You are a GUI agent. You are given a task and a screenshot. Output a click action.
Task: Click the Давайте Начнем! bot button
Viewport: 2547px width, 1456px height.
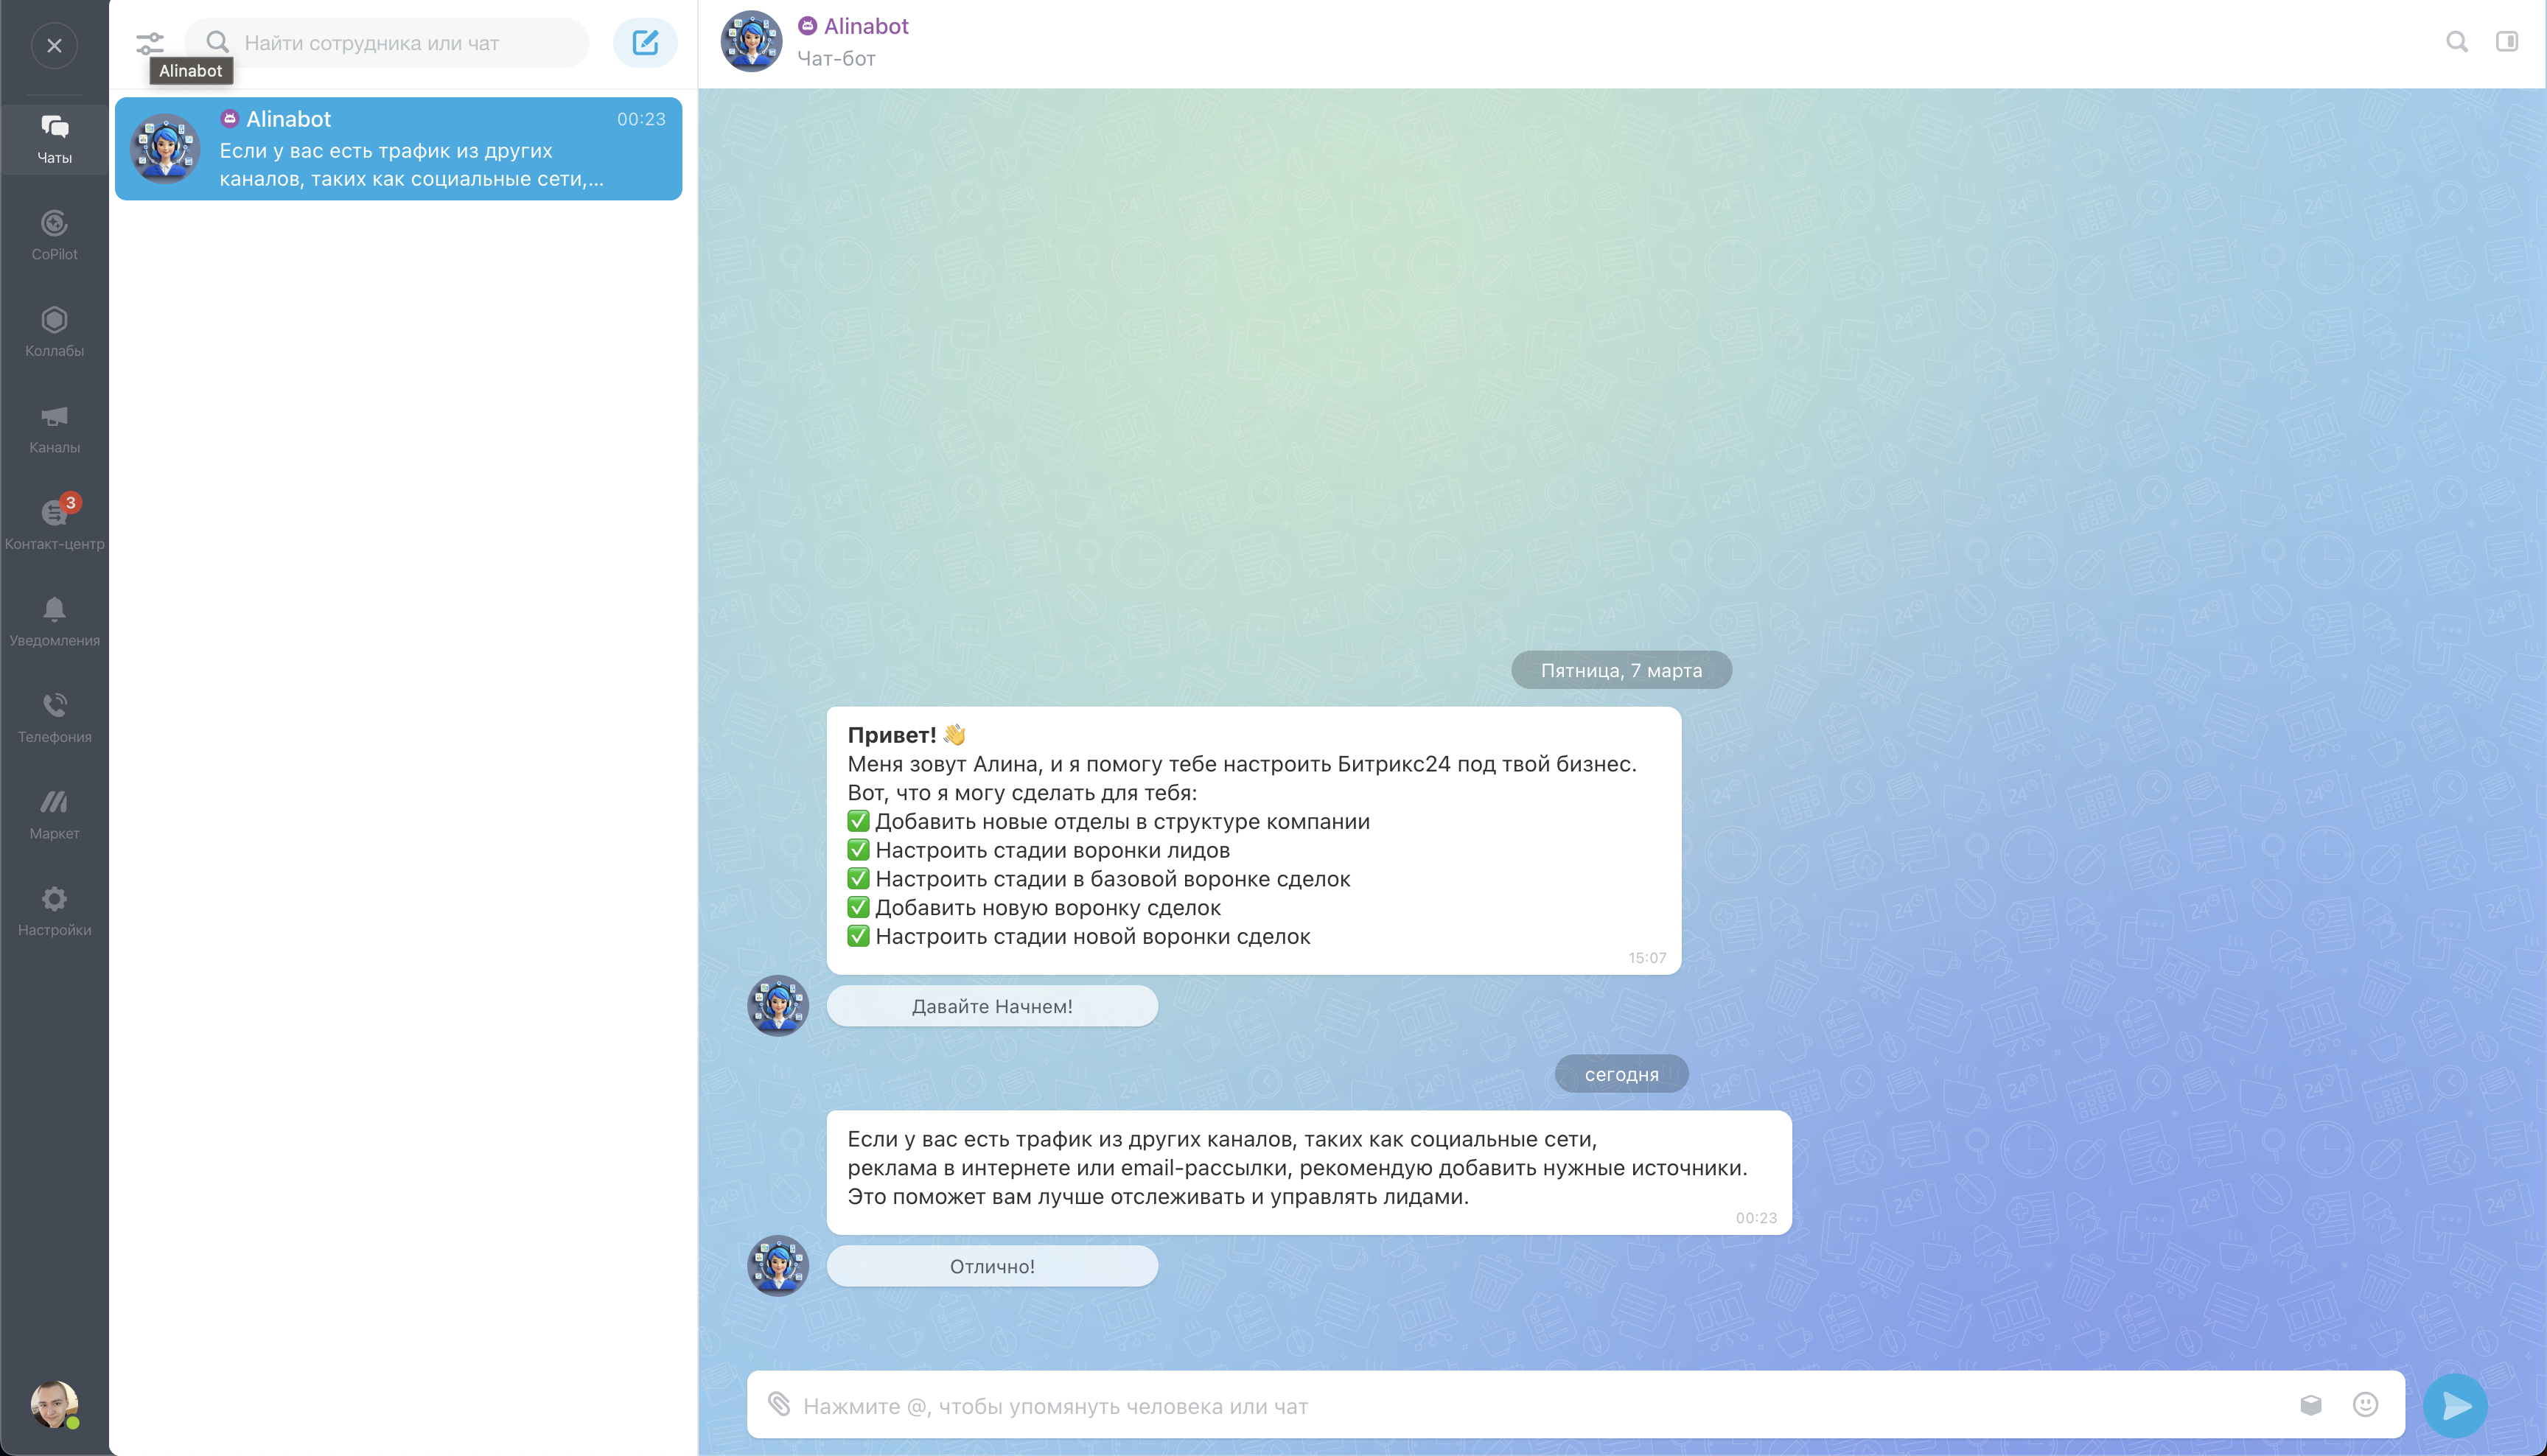(991, 1006)
